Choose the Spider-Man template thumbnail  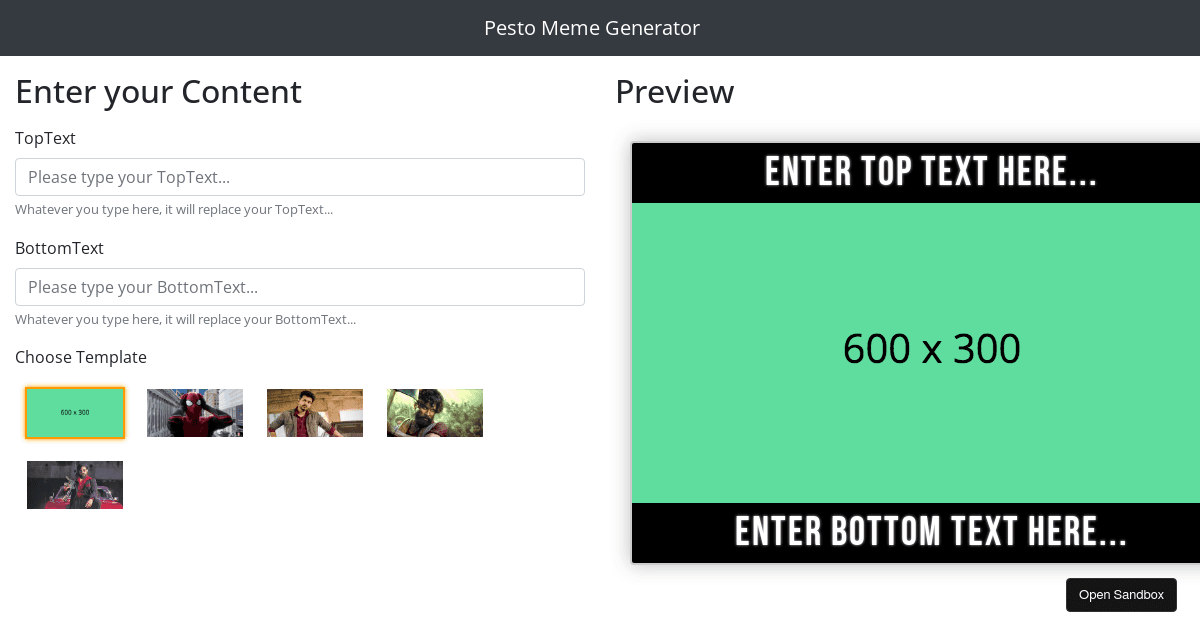point(195,413)
